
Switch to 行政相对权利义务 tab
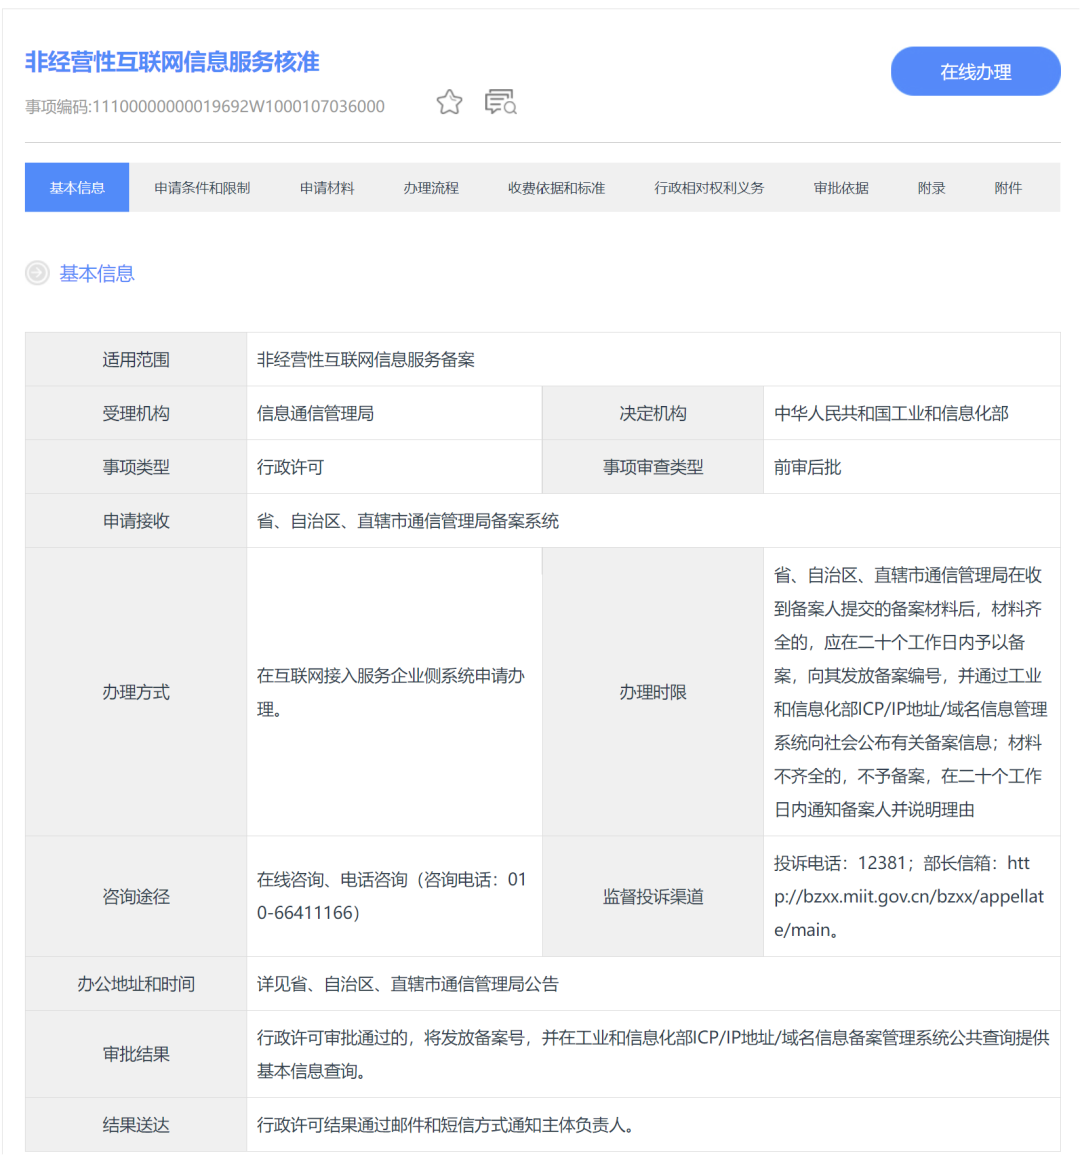tap(709, 188)
